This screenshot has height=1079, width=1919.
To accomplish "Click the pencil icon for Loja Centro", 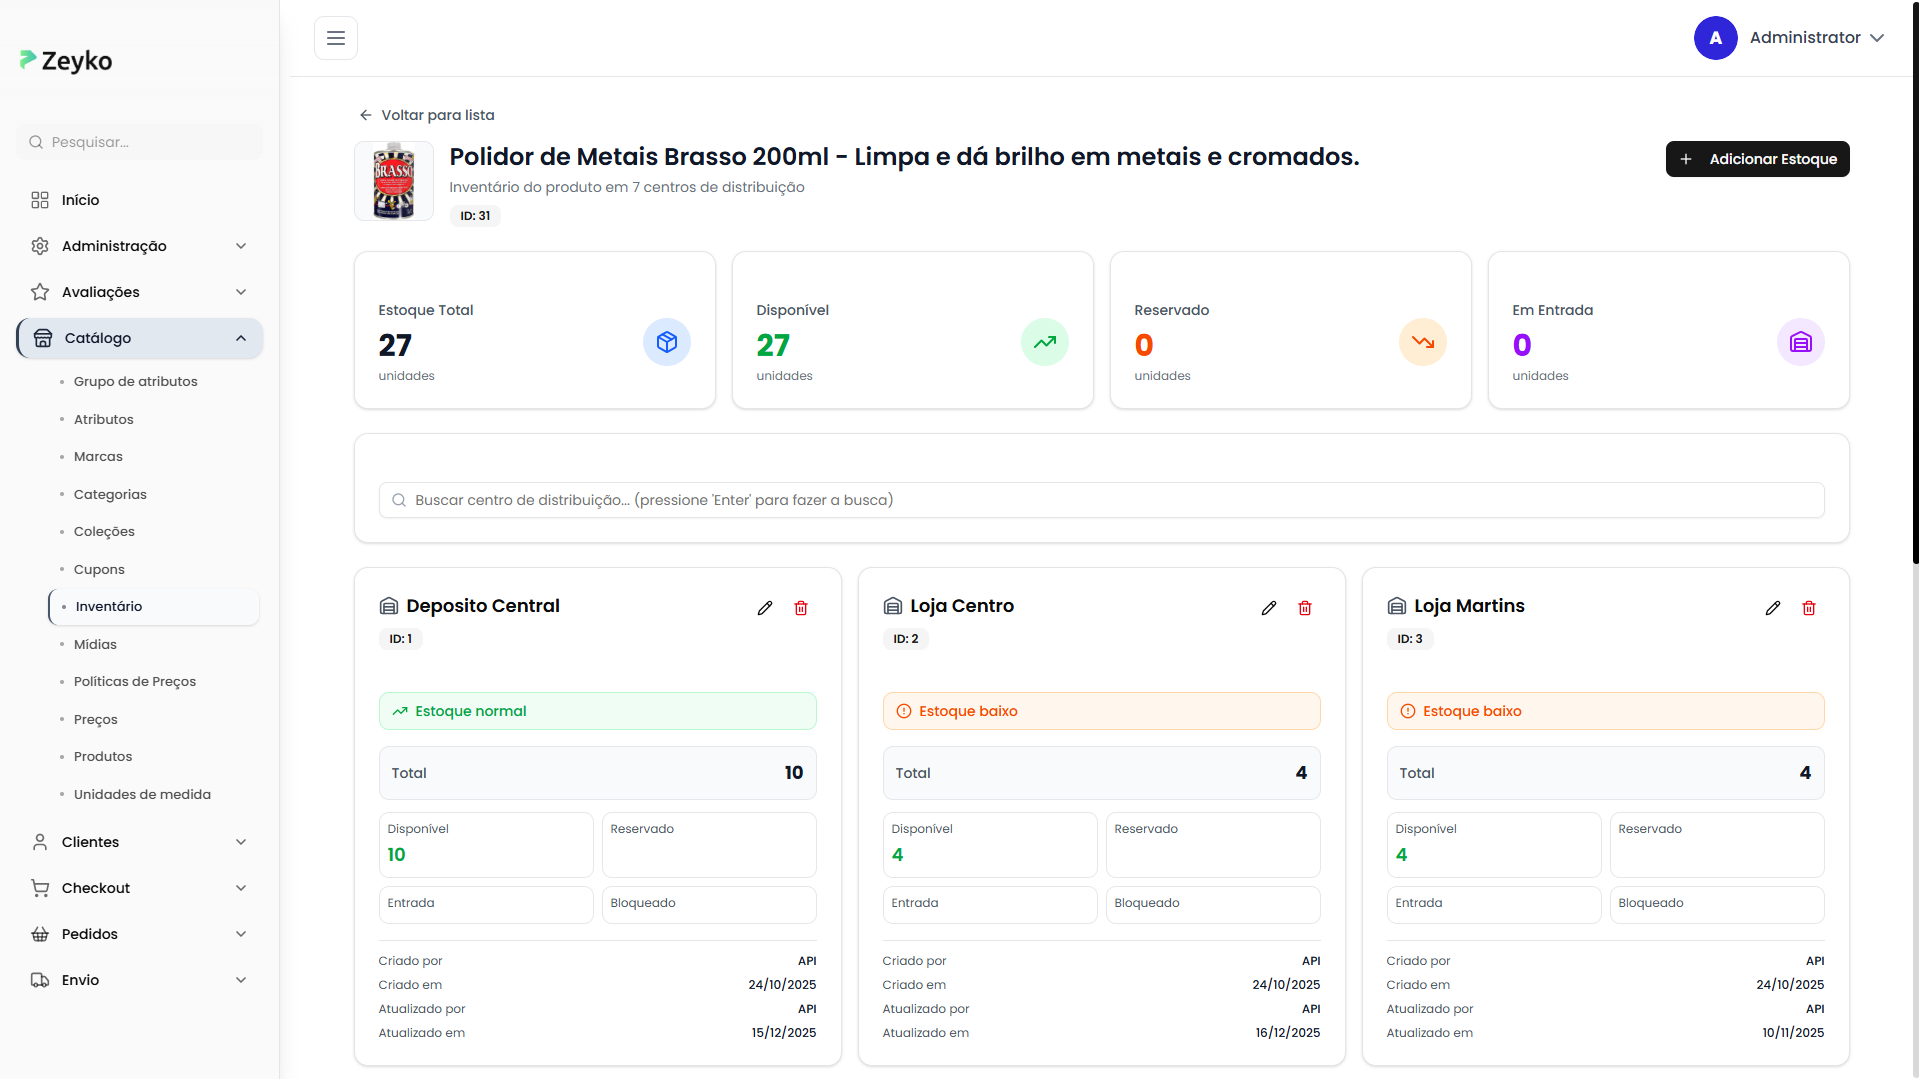I will click(1269, 608).
